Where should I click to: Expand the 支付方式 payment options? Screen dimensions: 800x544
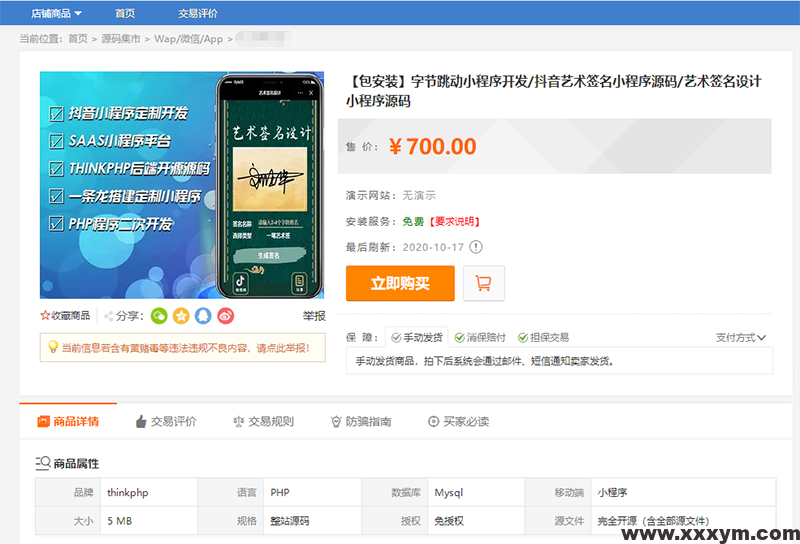click(741, 338)
